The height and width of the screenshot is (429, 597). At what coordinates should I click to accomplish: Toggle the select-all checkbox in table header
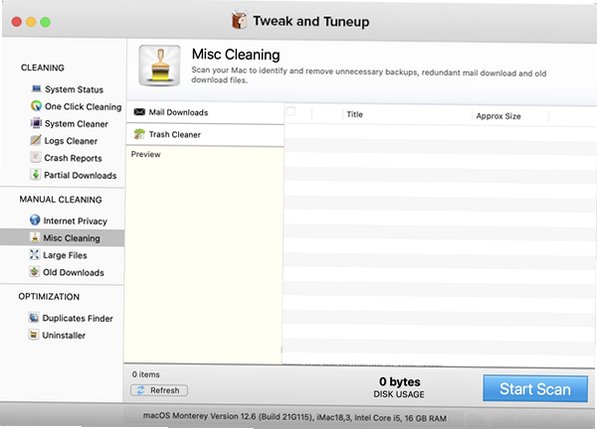291,112
